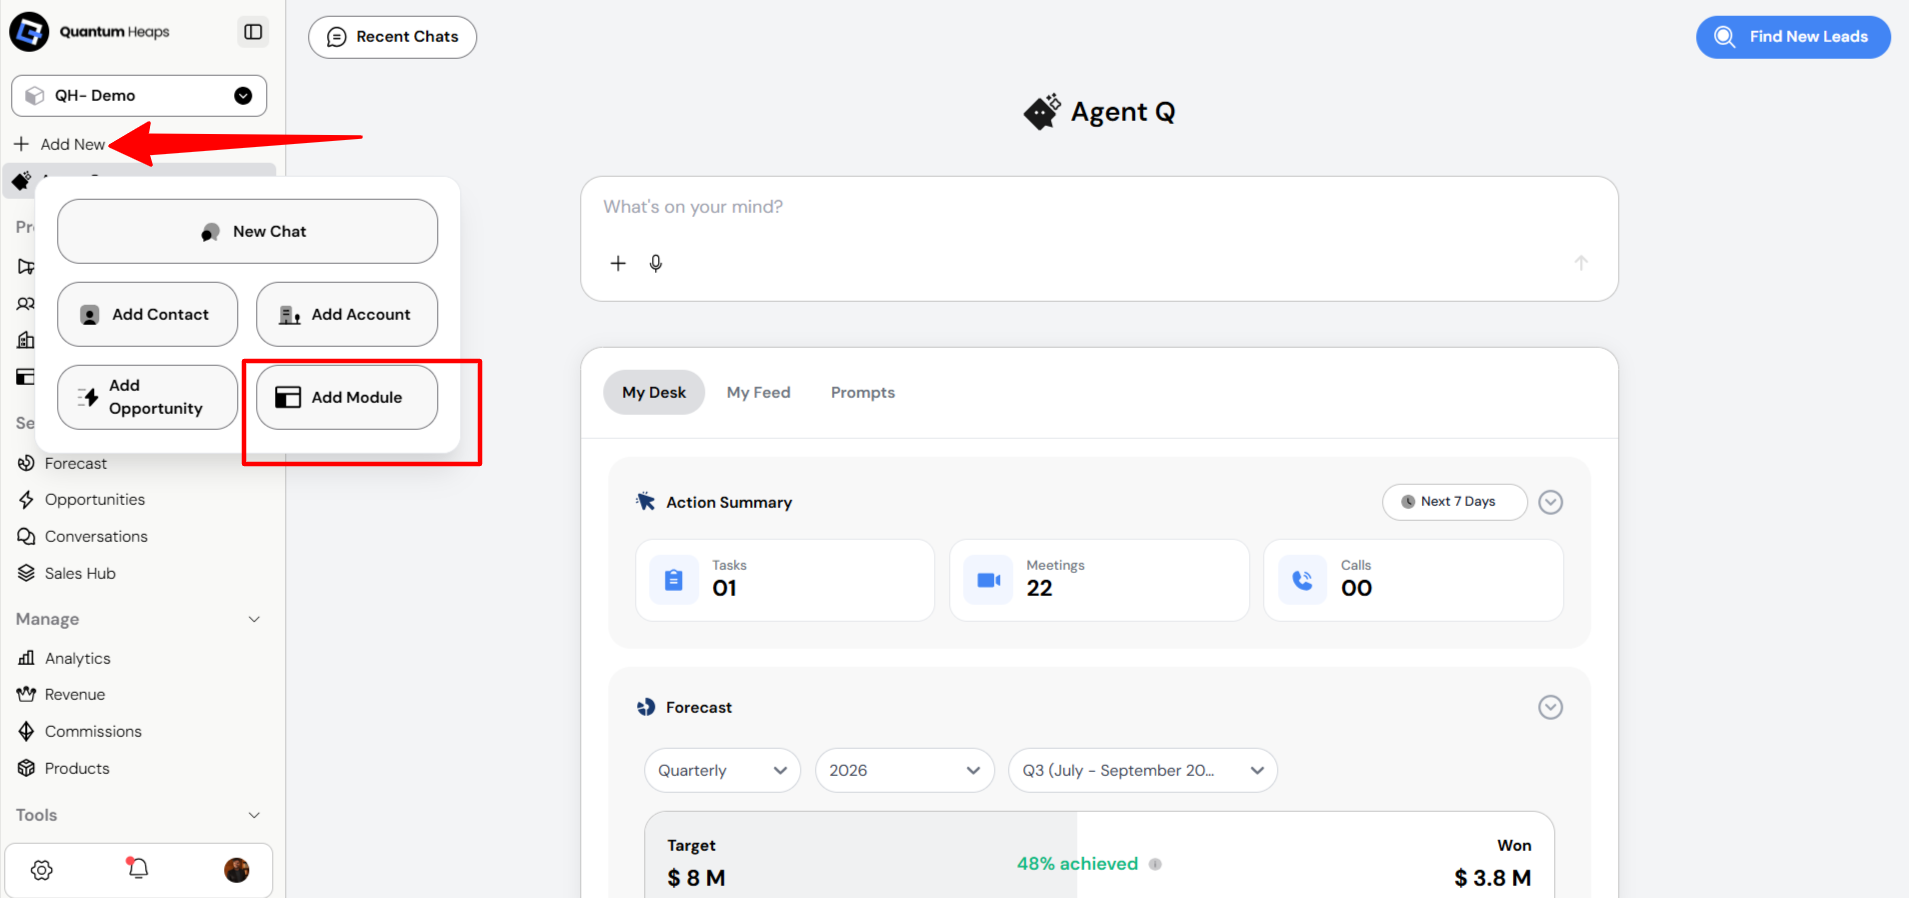1909x898 pixels.
Task: Open settings gear icon at sidebar bottom
Action: [x=42, y=870]
